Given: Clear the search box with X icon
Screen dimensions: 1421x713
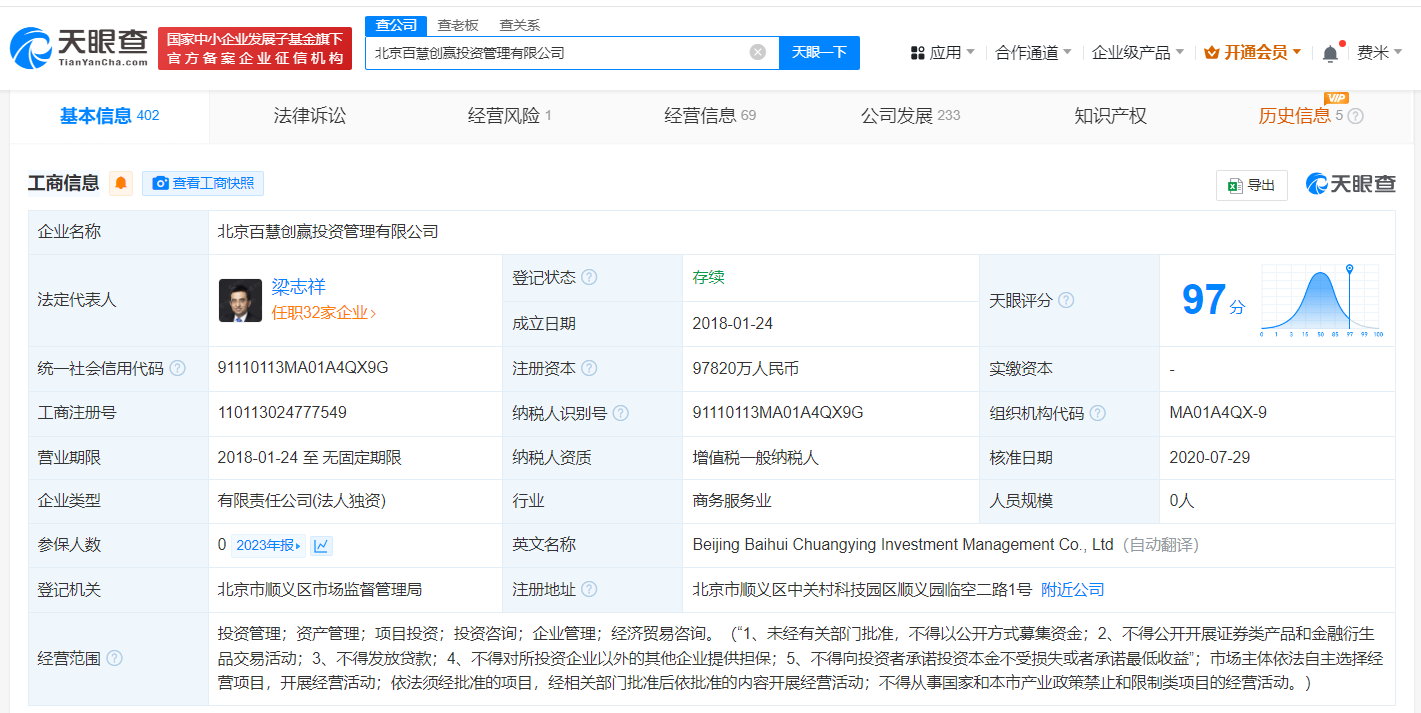Looking at the screenshot, I should pyautogui.click(x=758, y=52).
